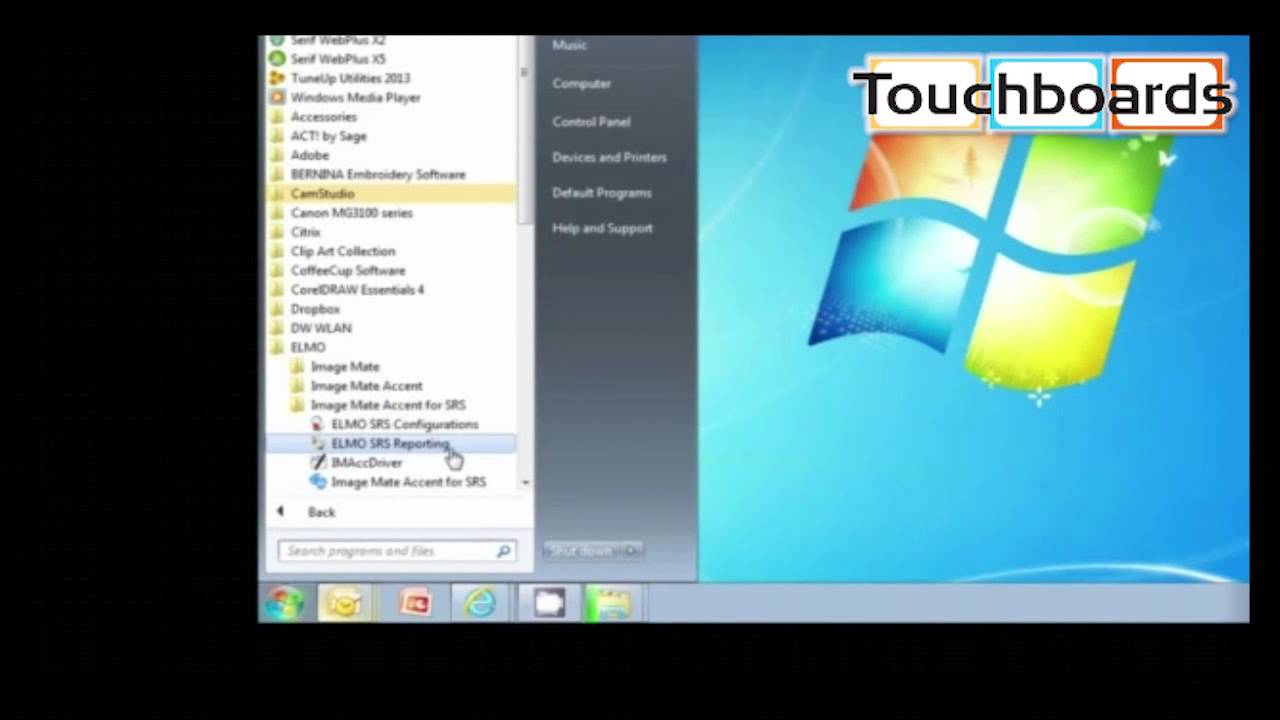Click the IMAccDriver icon

coord(318,462)
